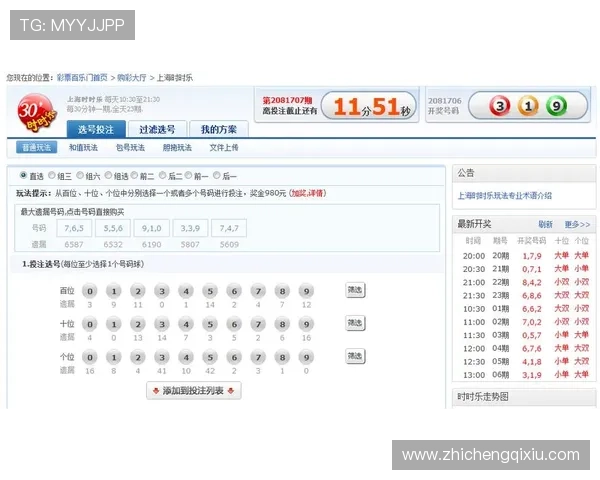Pick ball 7 in 百位 row
600x480 pixels.
coord(258,291)
